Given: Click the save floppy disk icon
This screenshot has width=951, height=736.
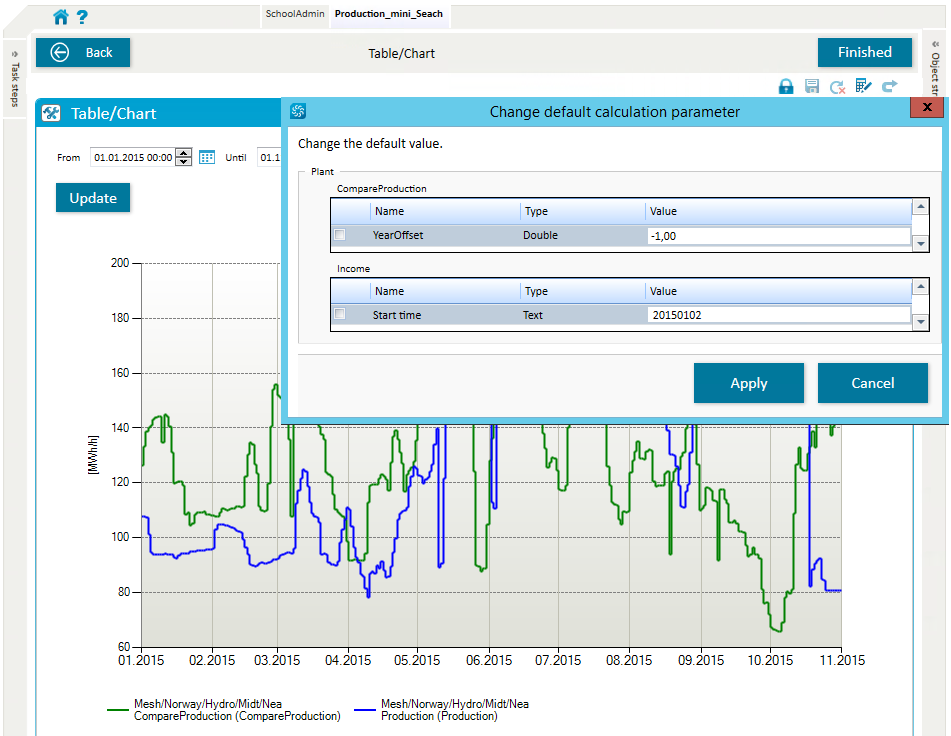Looking at the screenshot, I should [x=812, y=87].
